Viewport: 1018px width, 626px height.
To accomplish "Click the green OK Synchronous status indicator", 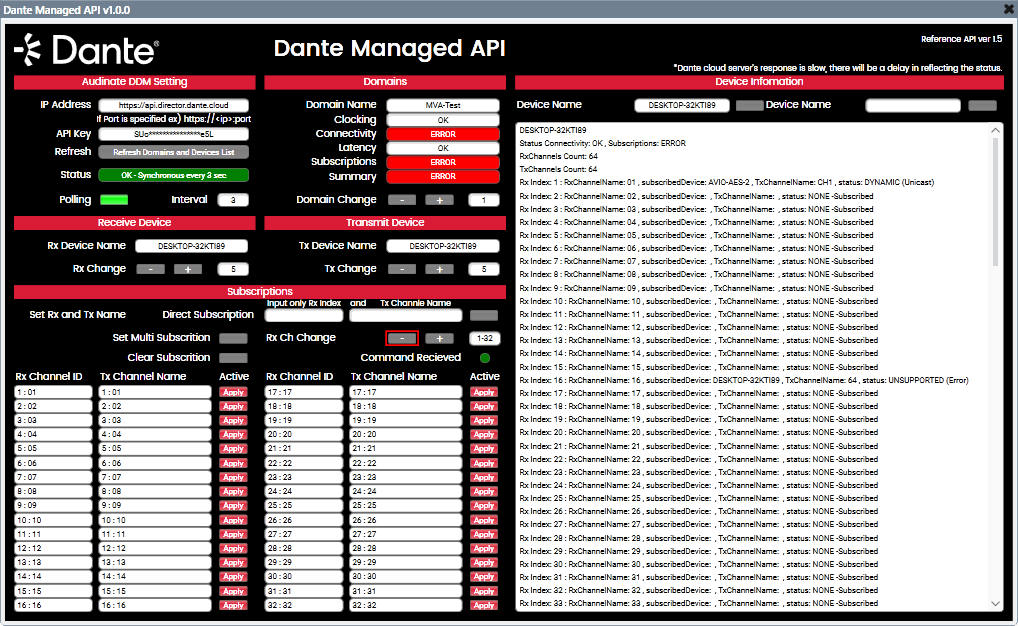I will point(173,175).
